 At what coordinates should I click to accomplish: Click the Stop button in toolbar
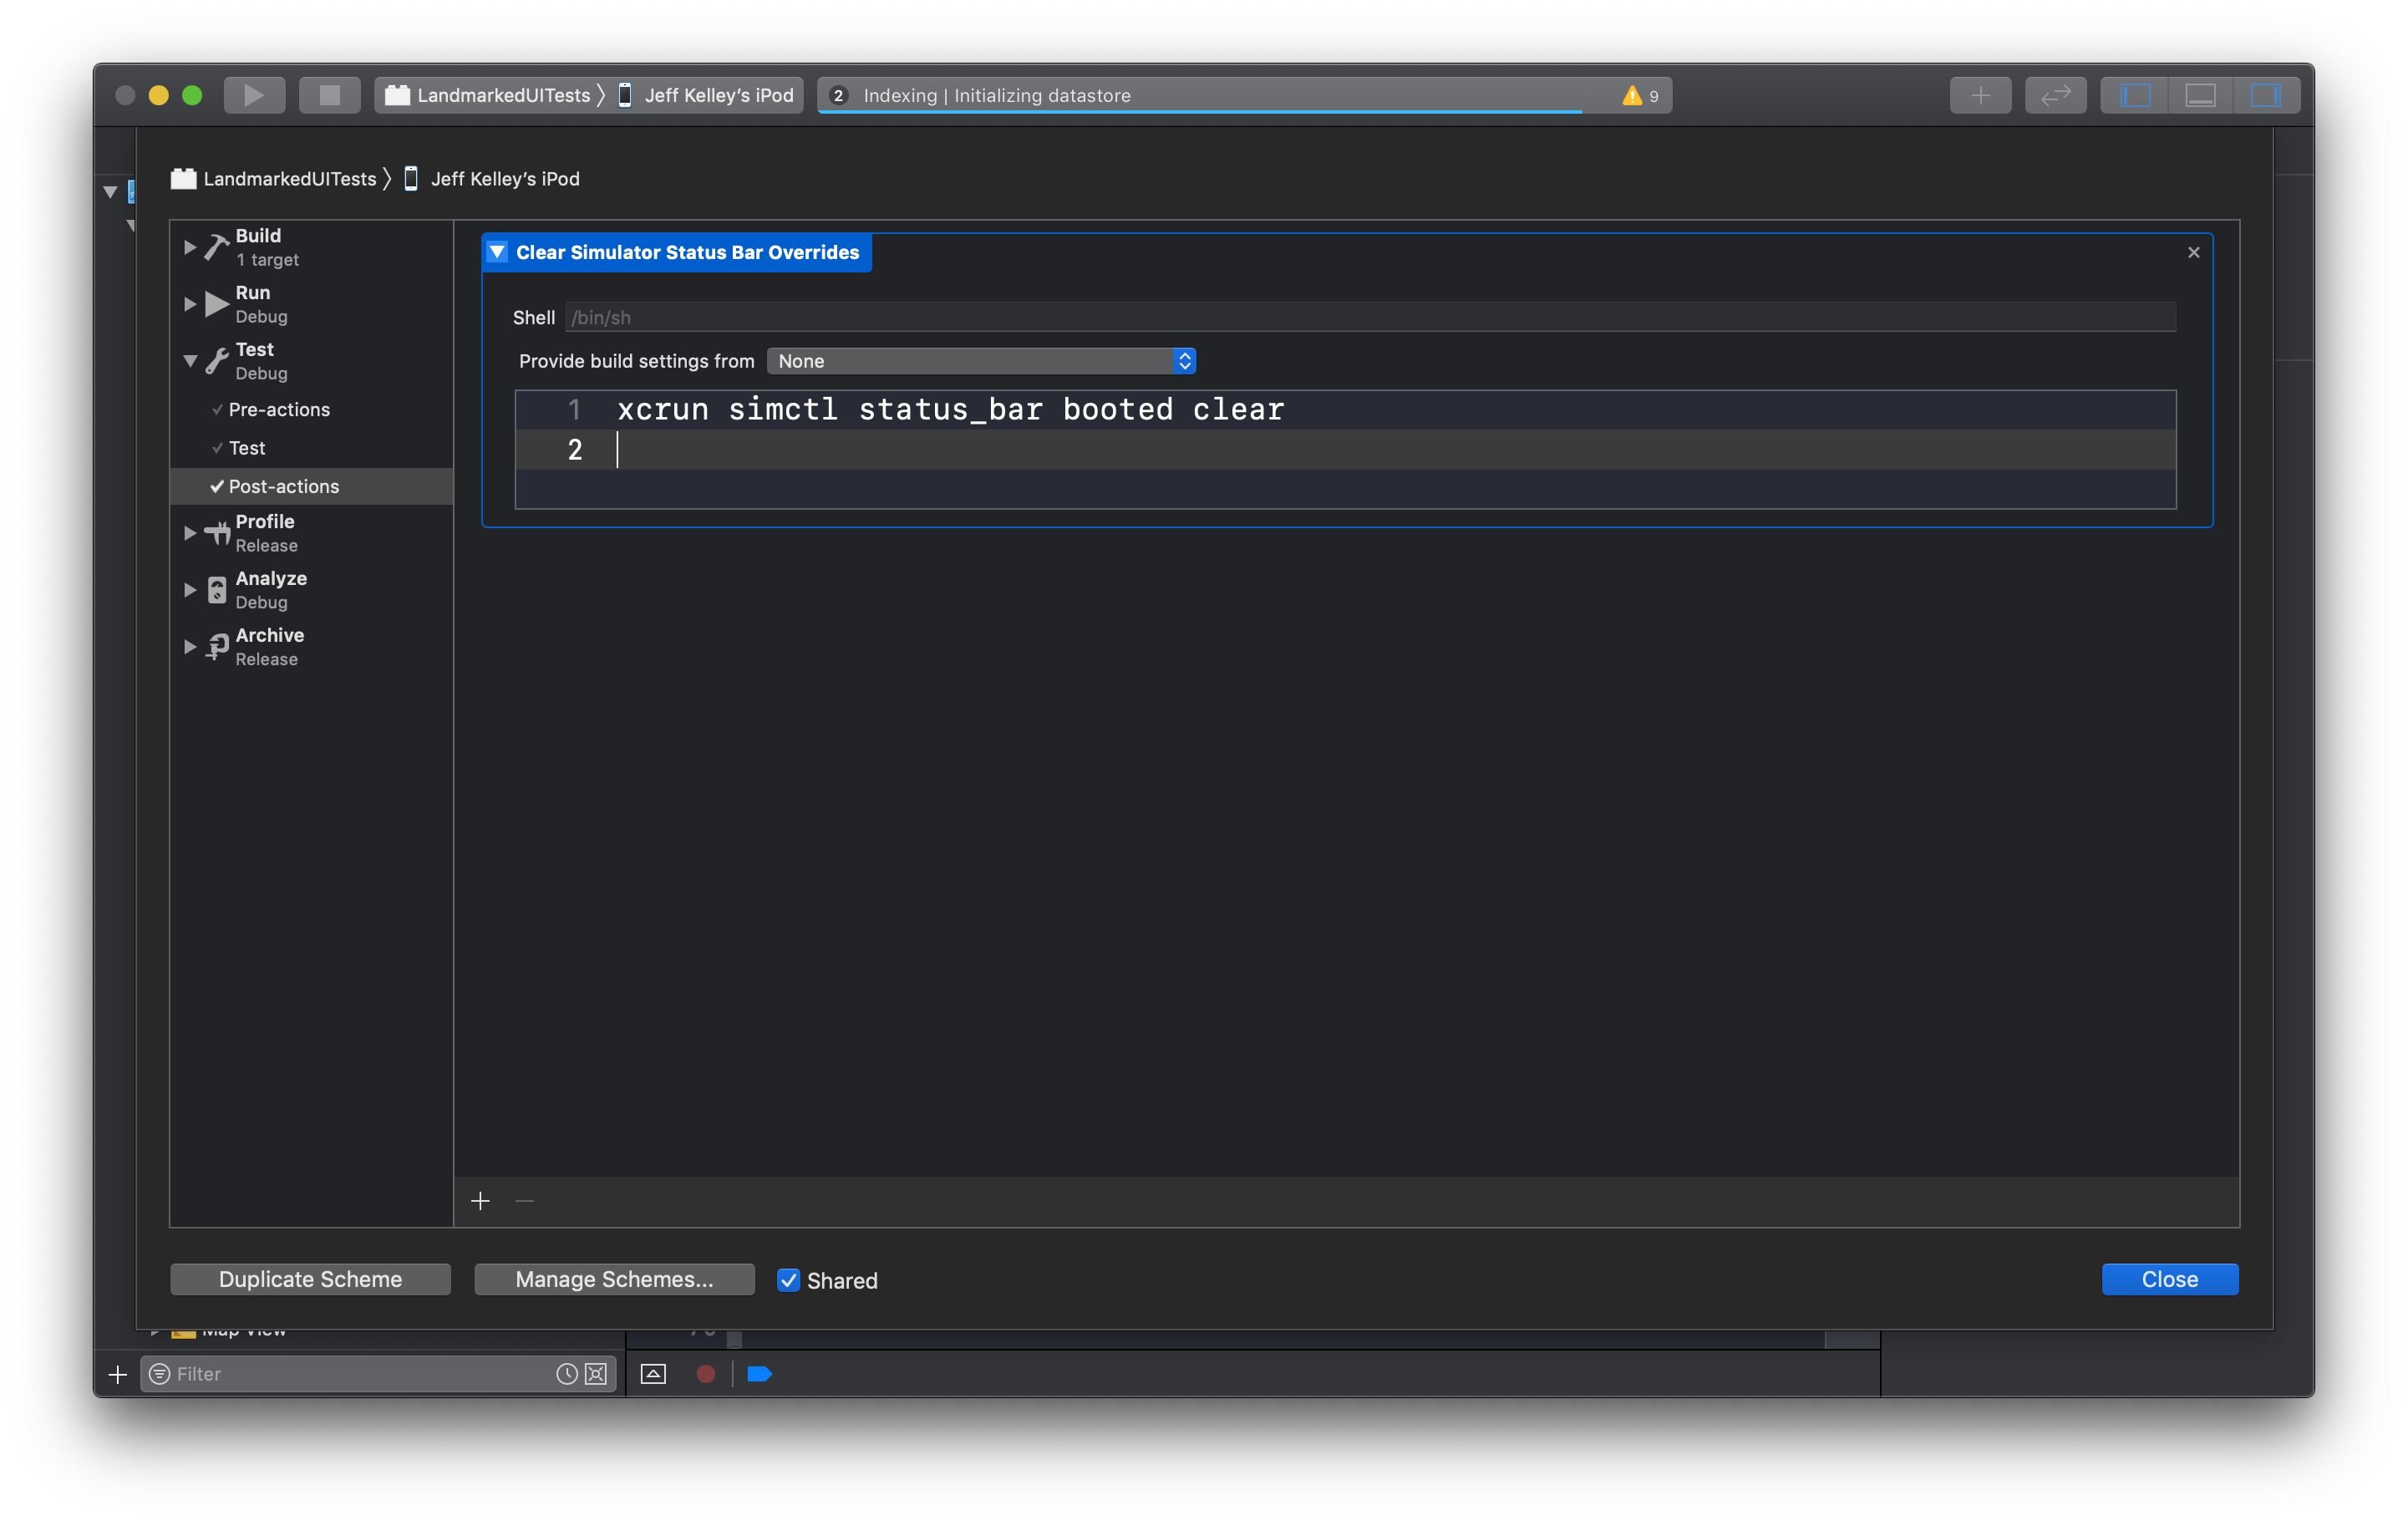click(x=329, y=95)
